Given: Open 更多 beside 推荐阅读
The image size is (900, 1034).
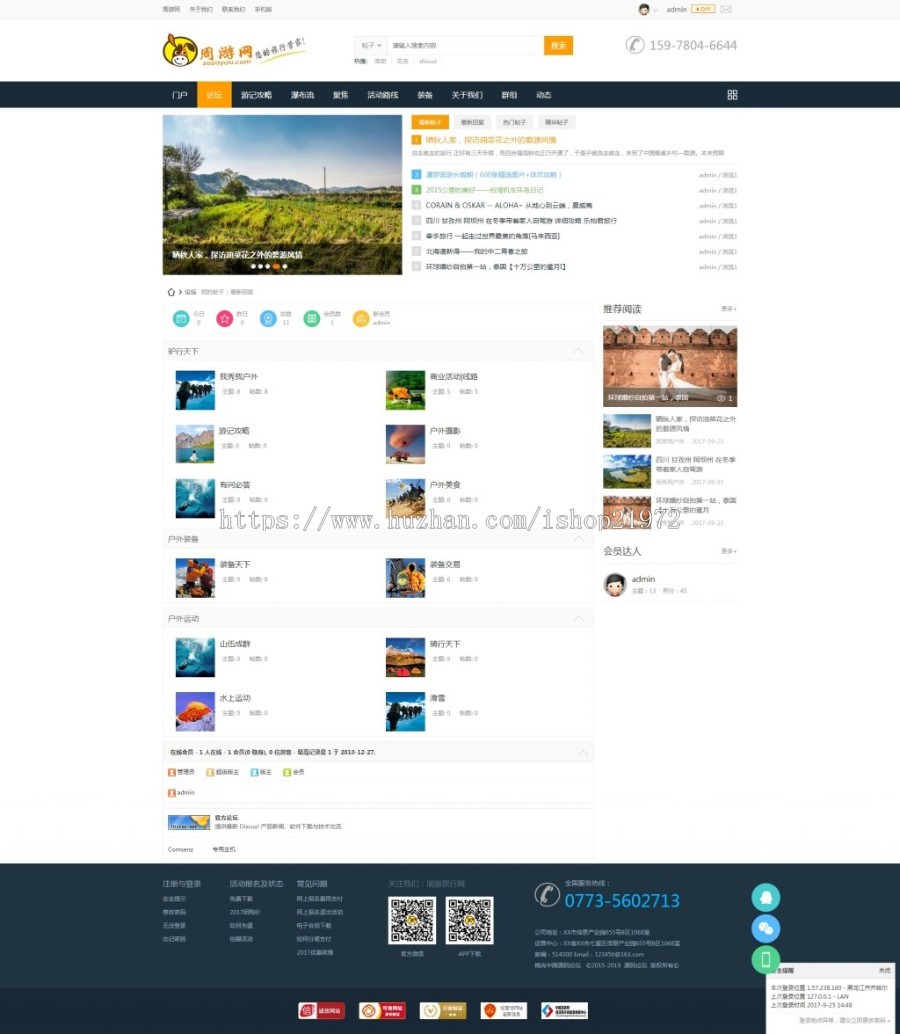Looking at the screenshot, I should click(x=729, y=309).
